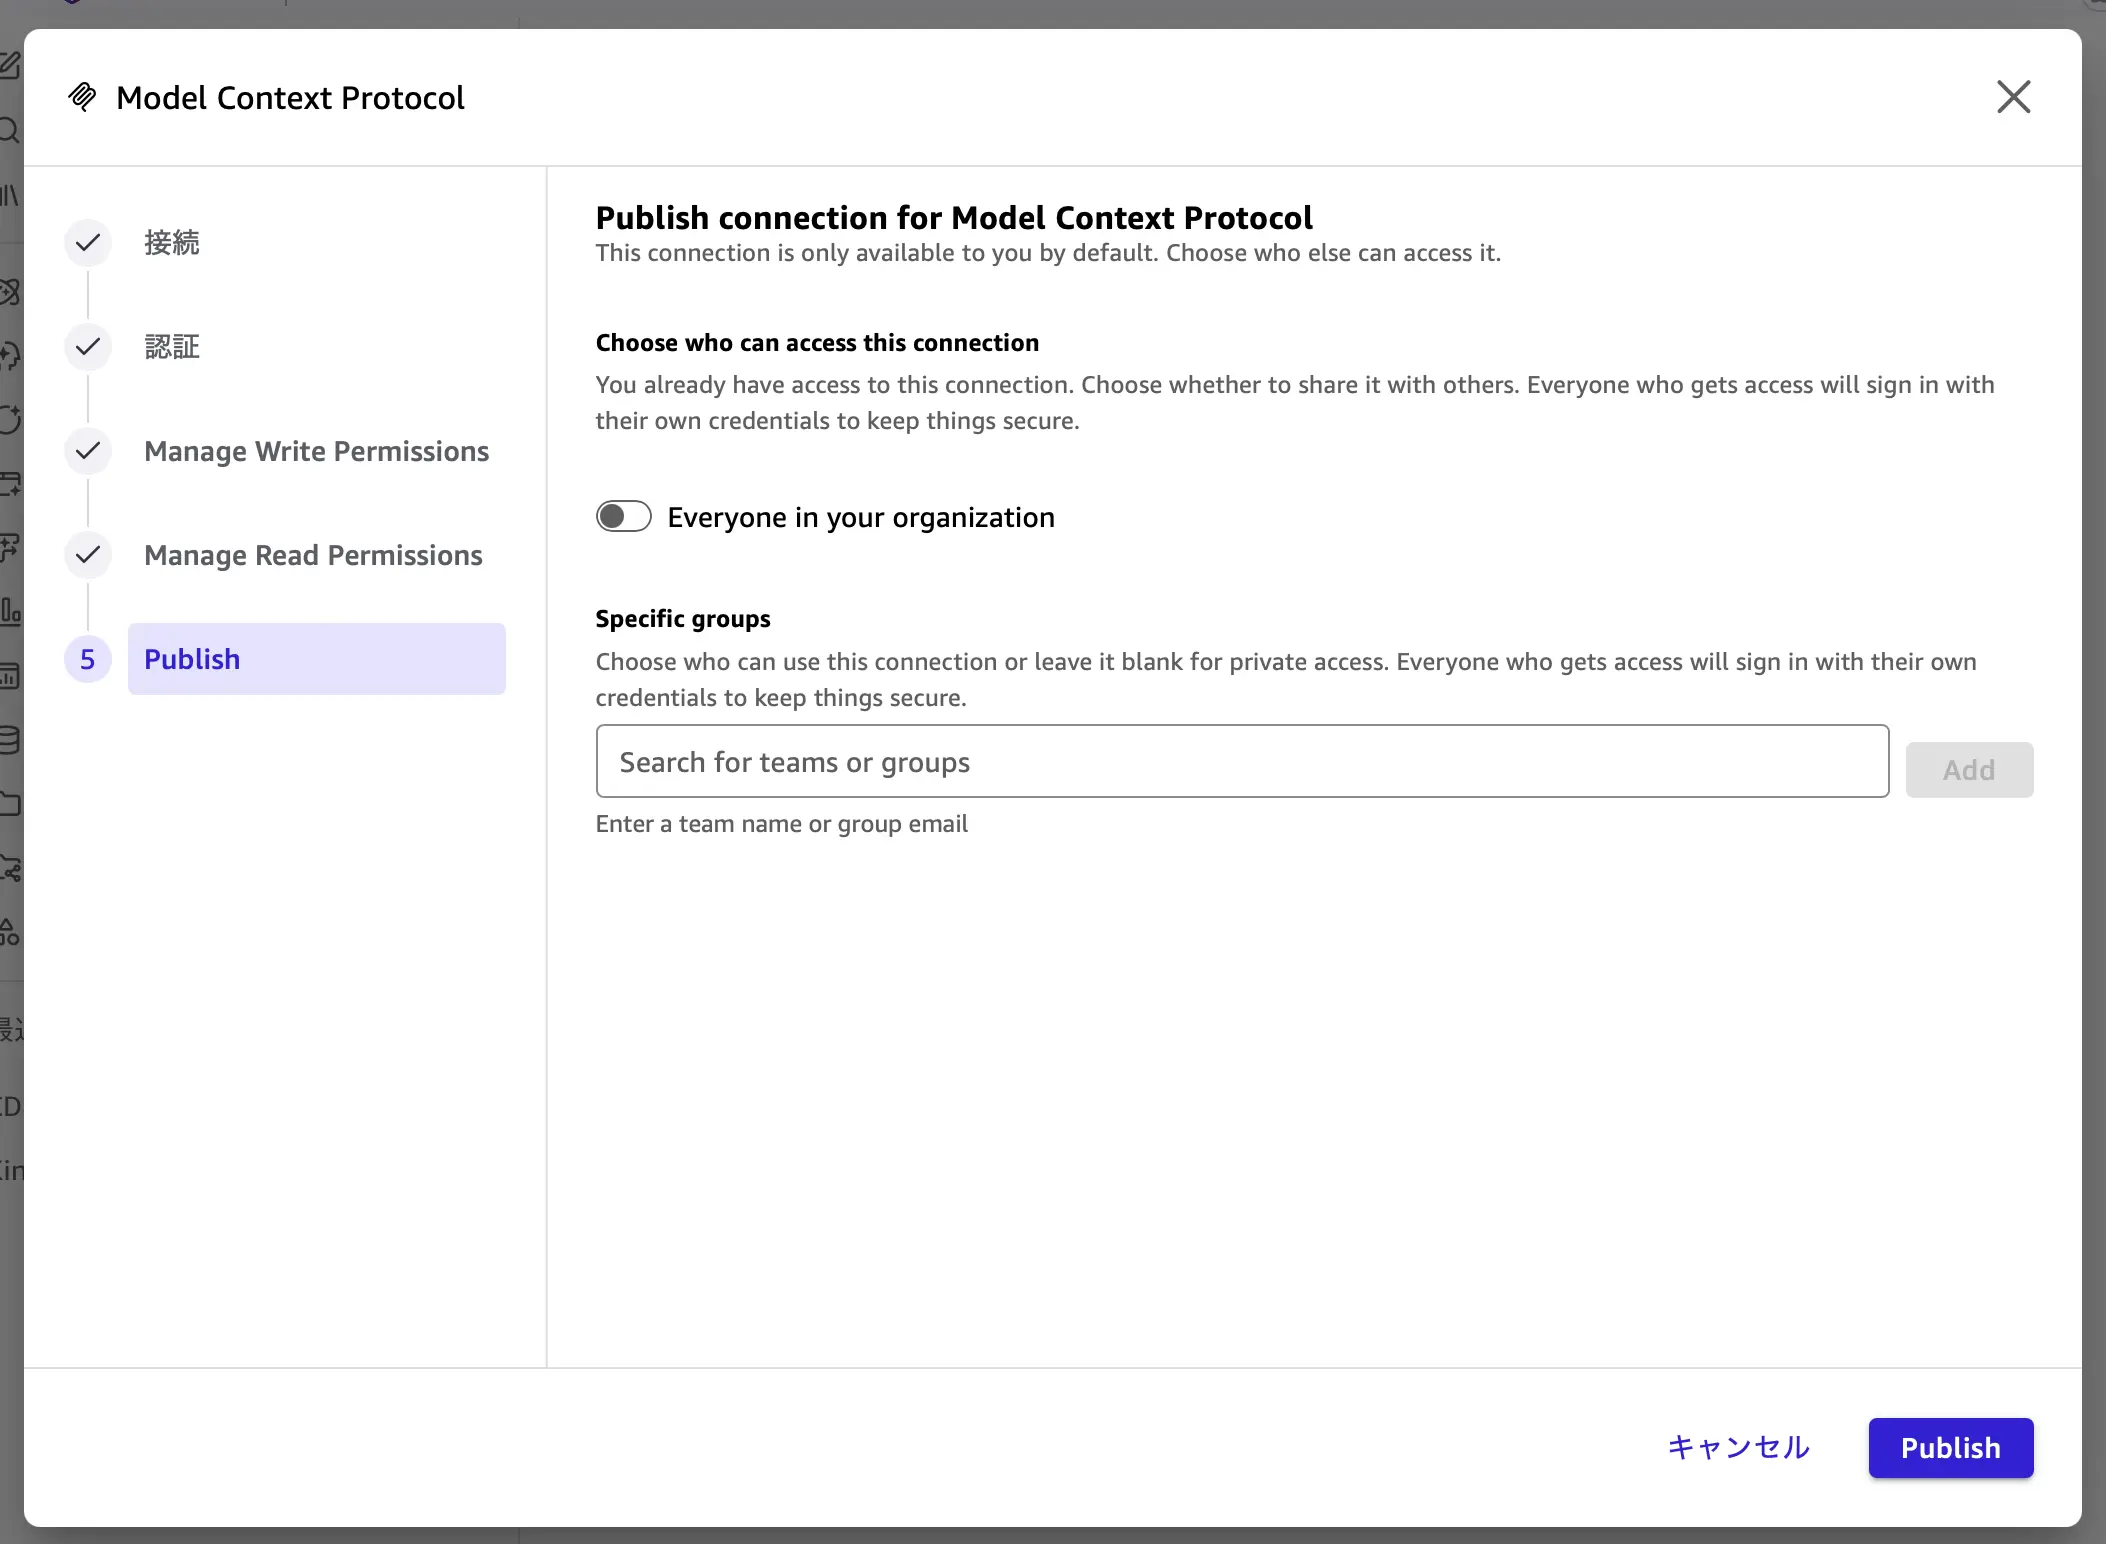
Task: Click checkmark icon beside 認証
Action: (x=88, y=347)
